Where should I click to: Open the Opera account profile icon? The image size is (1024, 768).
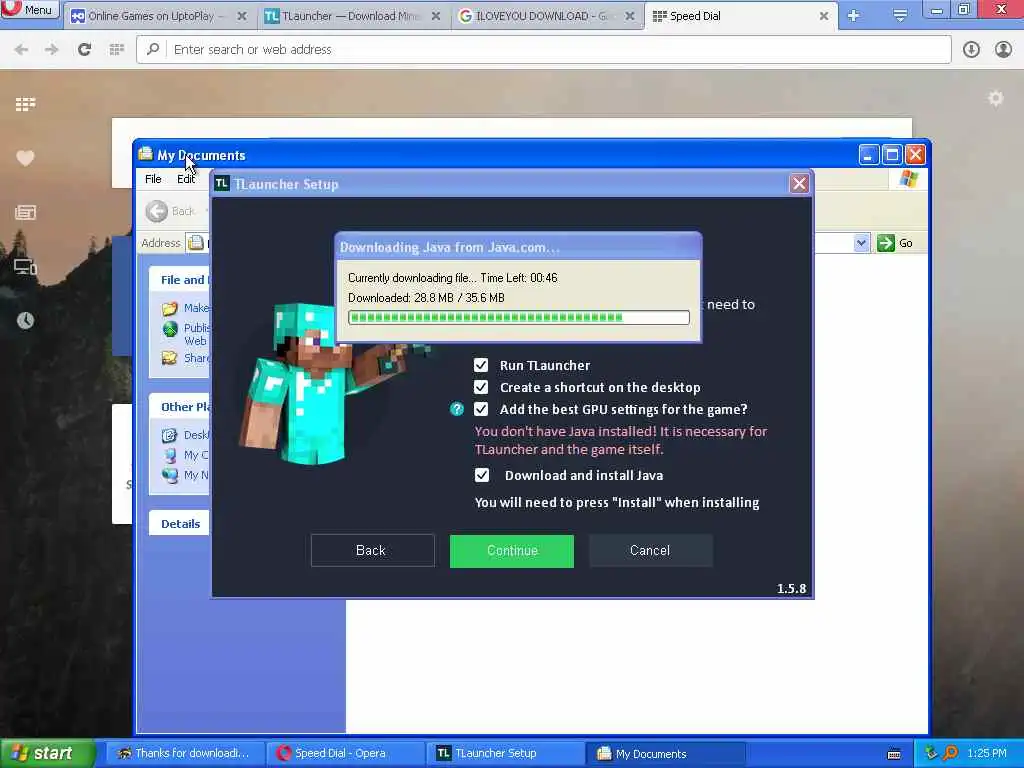click(x=1003, y=49)
